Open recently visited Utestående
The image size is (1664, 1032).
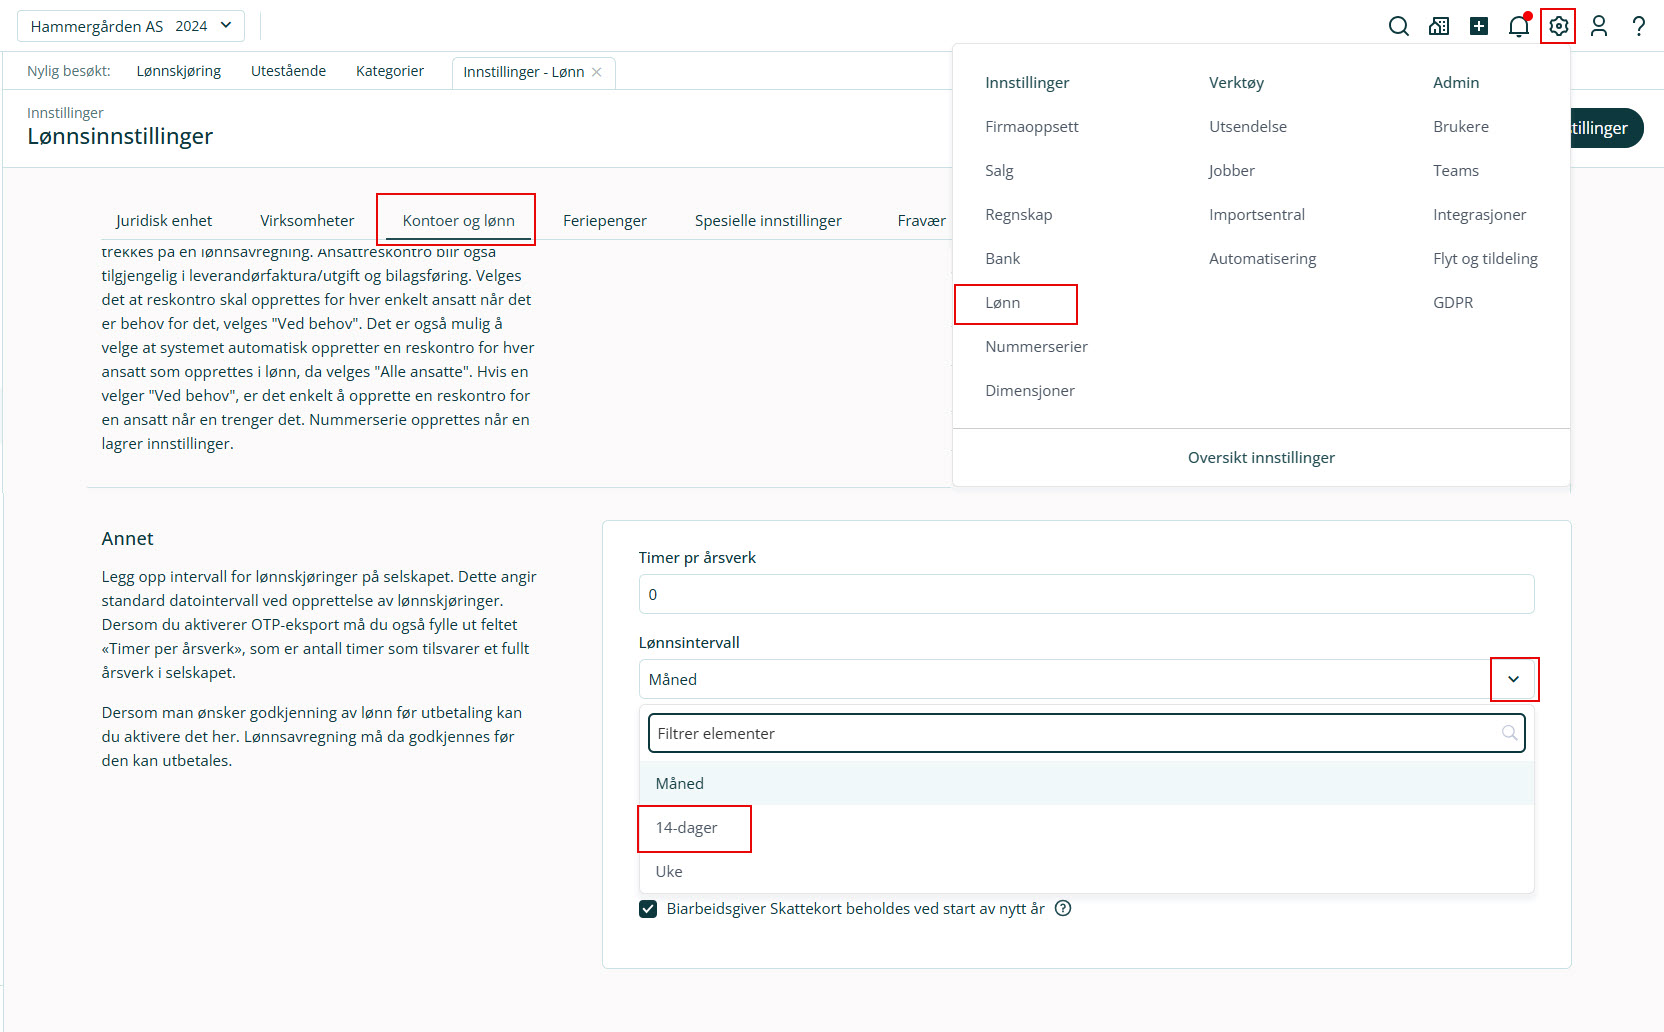click(288, 71)
